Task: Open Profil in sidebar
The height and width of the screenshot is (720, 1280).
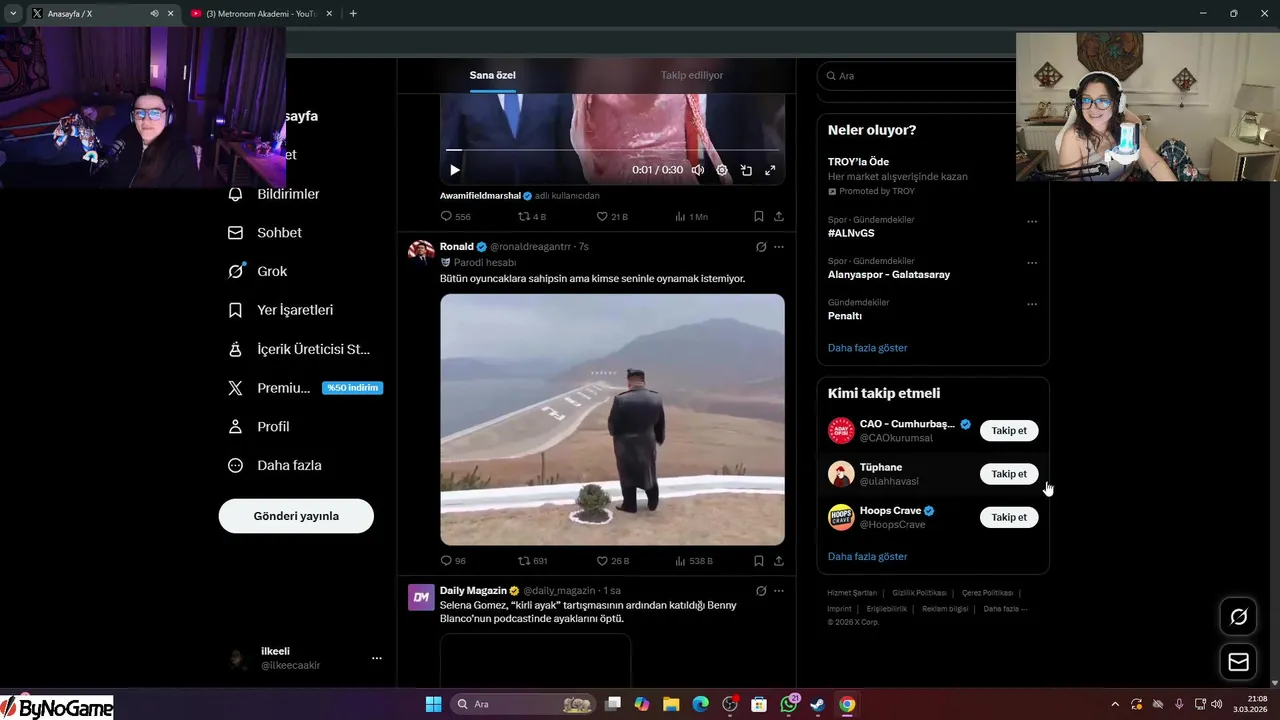Action: coord(259,426)
